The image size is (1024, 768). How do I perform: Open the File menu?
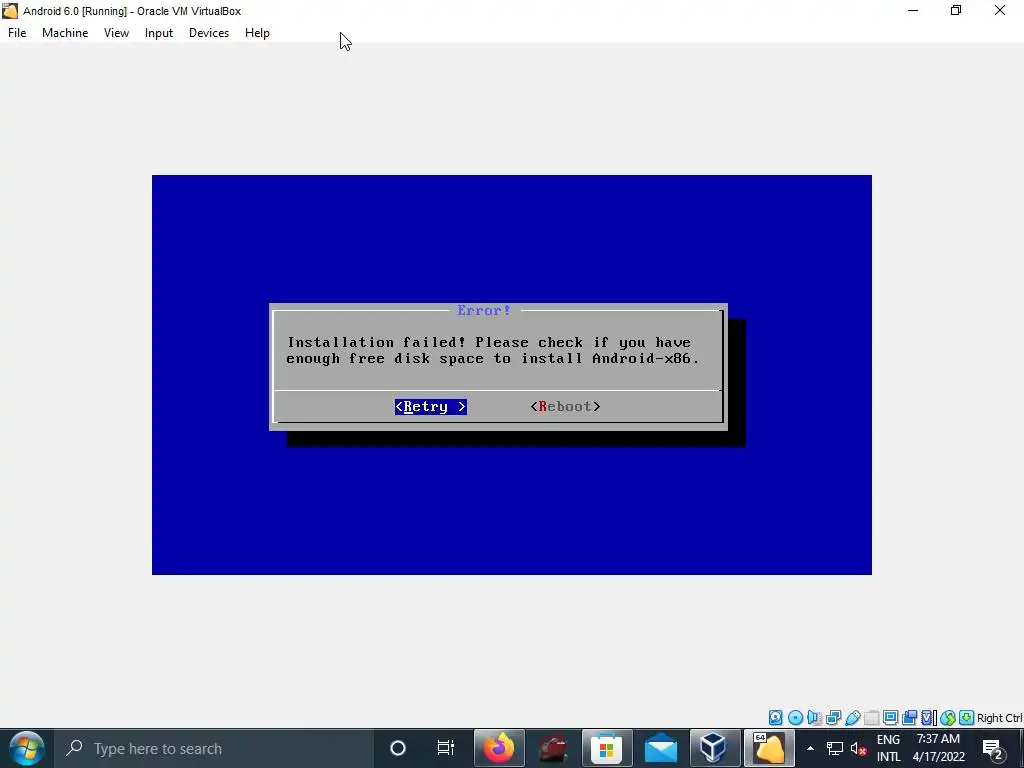17,33
